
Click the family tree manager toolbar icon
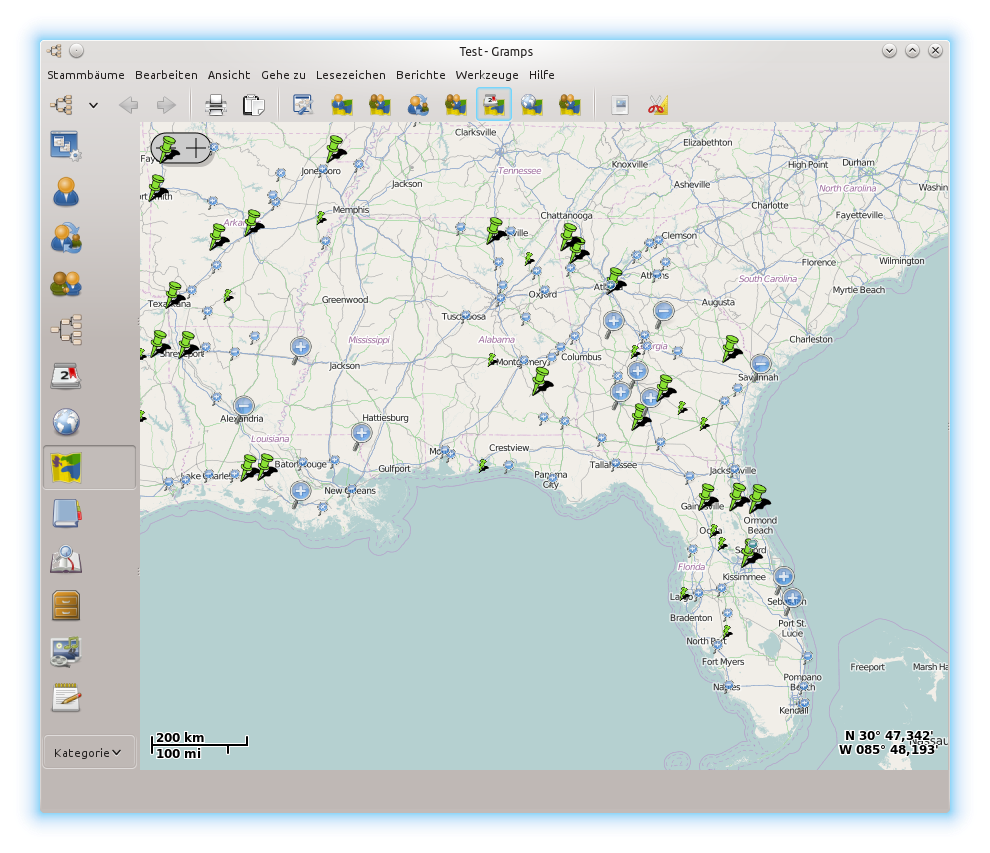point(62,105)
